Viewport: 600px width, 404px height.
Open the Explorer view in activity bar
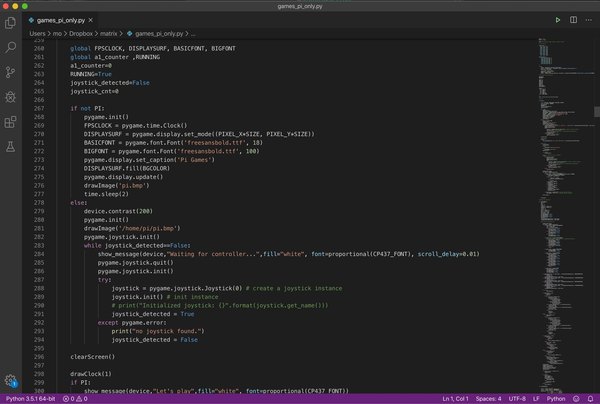click(10, 23)
